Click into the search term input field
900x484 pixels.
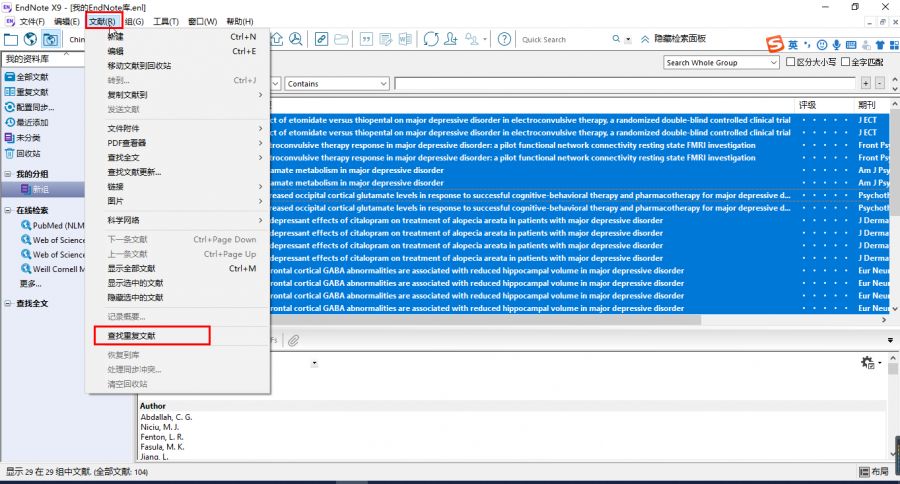click(x=626, y=84)
